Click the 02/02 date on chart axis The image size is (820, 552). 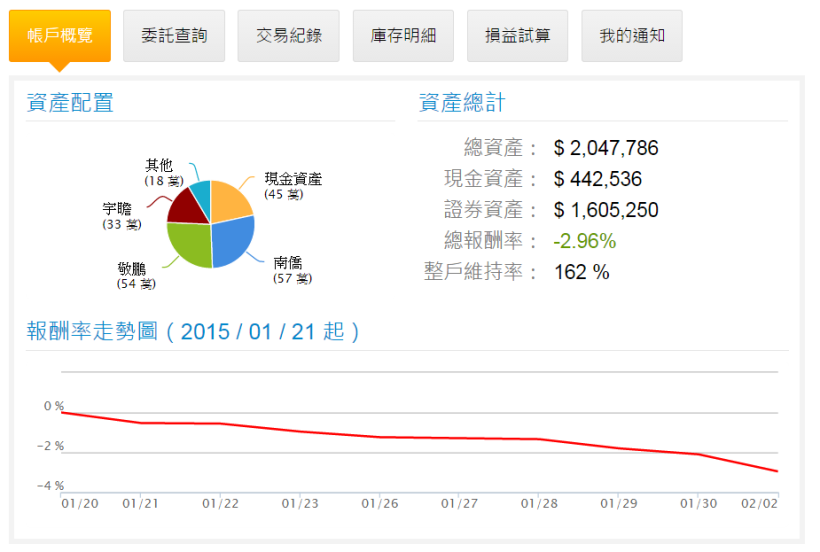click(759, 504)
